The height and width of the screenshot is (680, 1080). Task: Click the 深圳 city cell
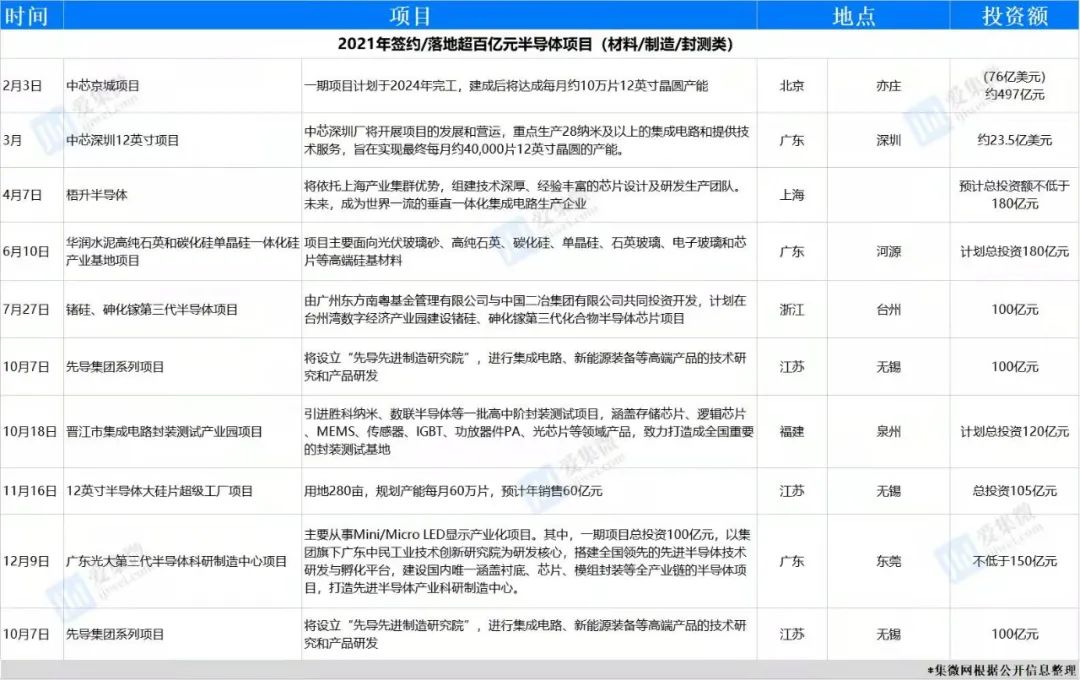[889, 140]
